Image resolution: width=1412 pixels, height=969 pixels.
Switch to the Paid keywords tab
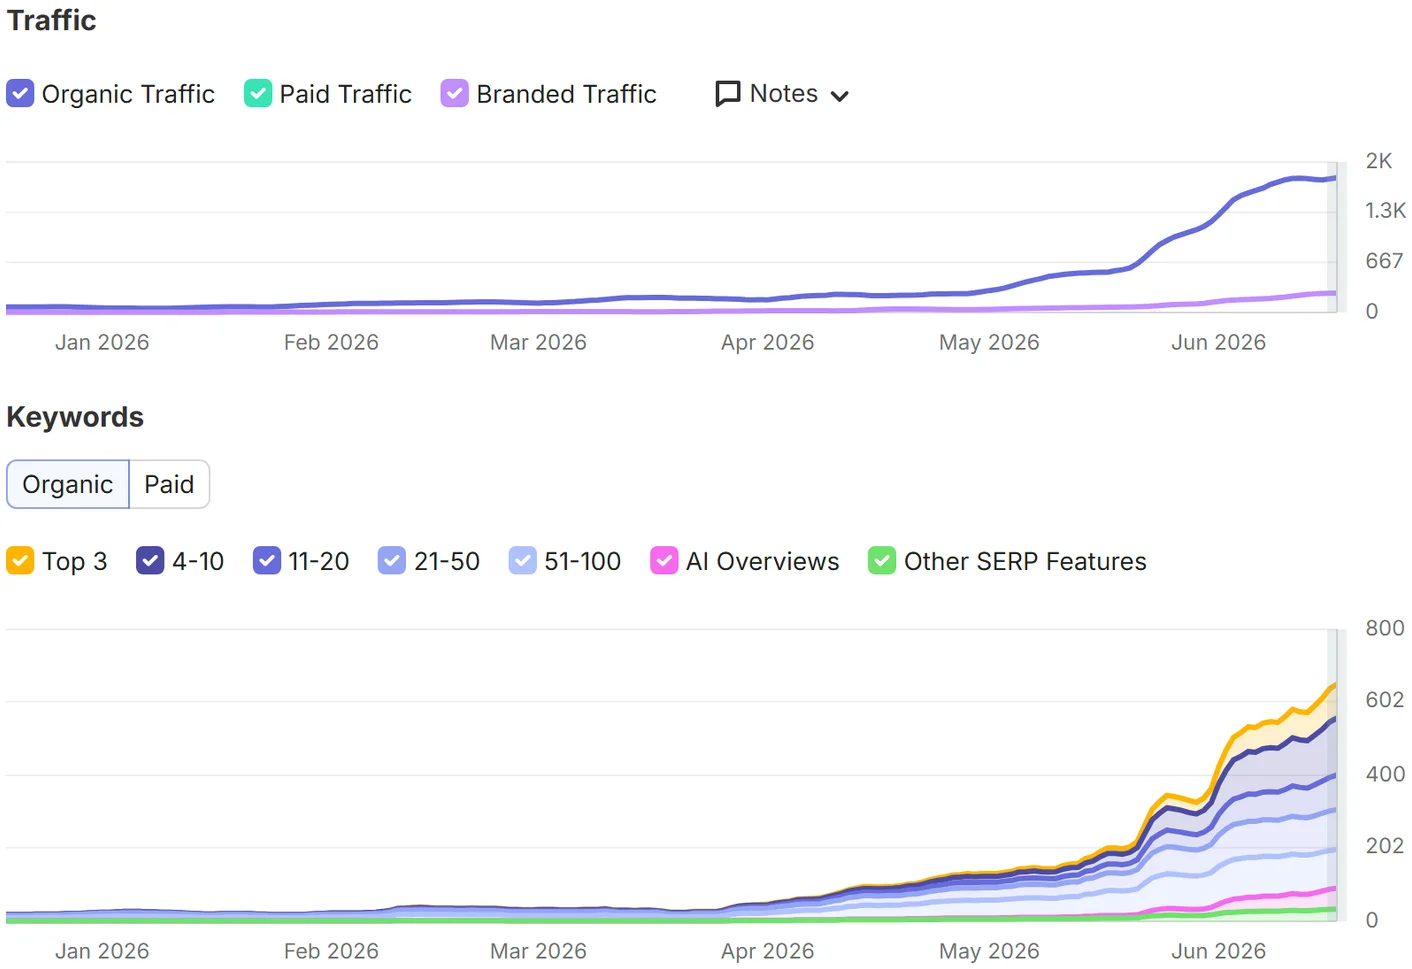coord(169,484)
